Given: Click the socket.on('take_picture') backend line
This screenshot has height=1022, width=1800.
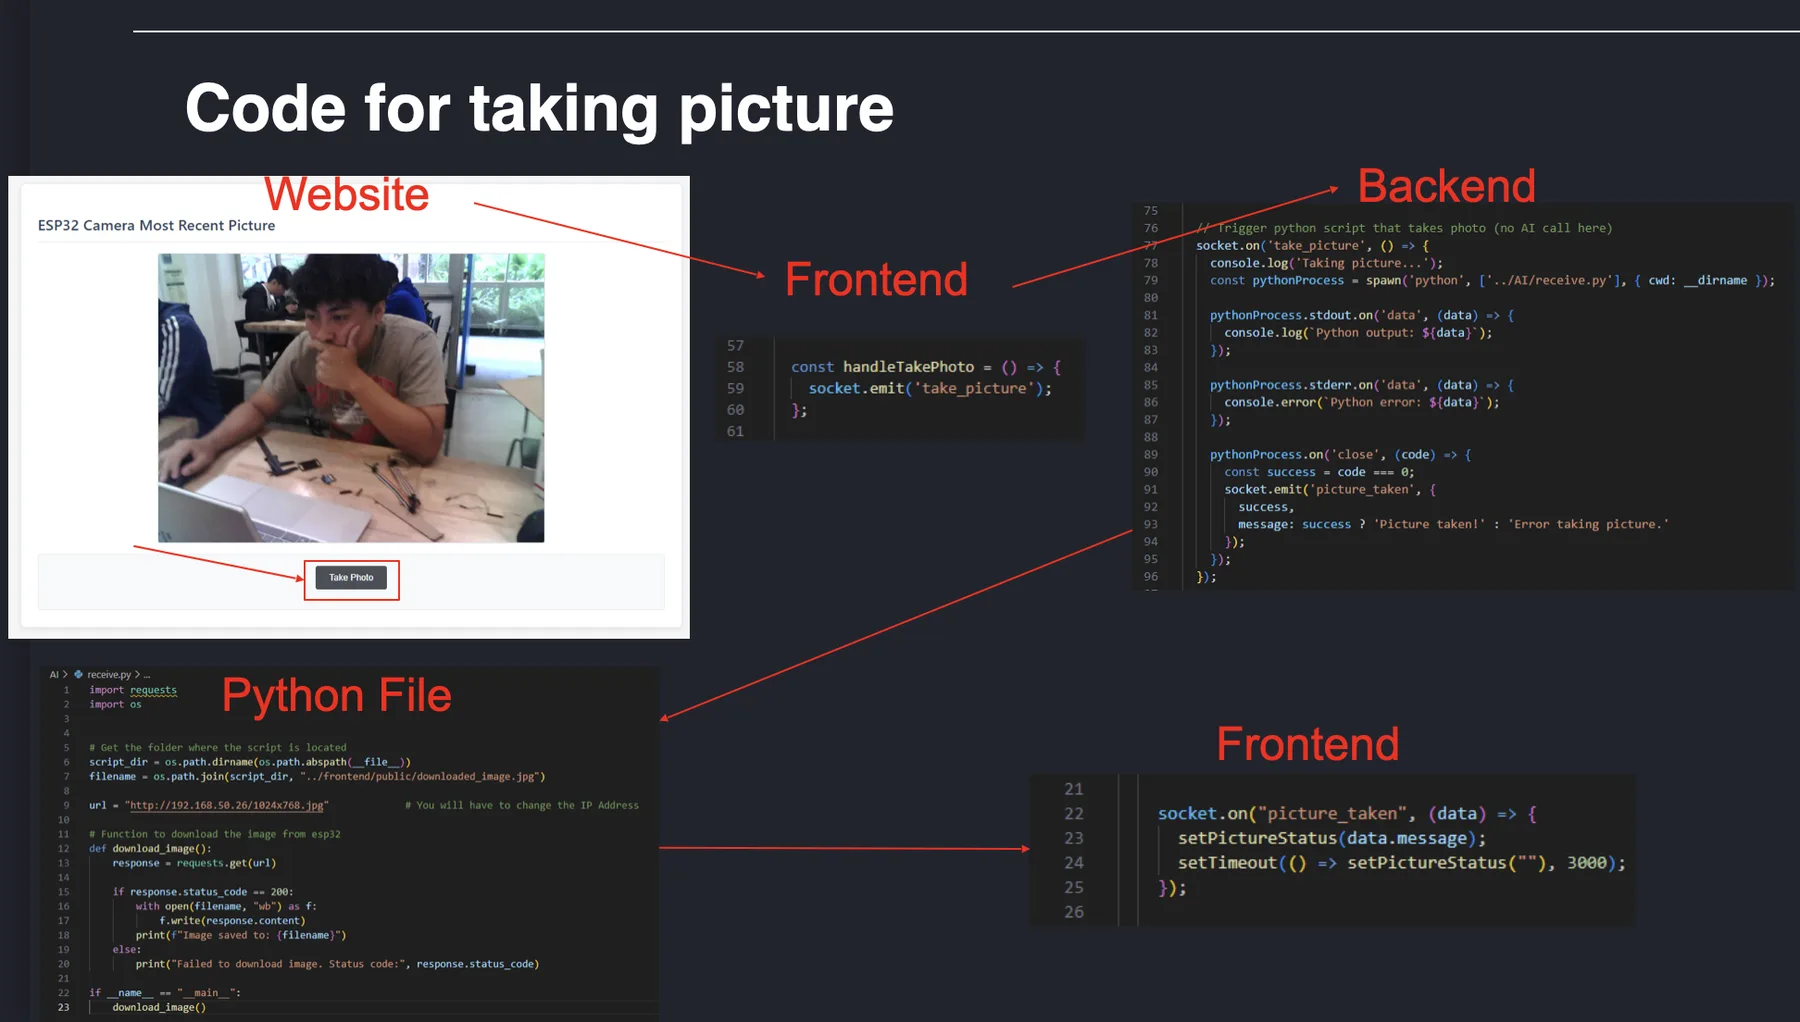Looking at the screenshot, I should click(x=1313, y=245).
